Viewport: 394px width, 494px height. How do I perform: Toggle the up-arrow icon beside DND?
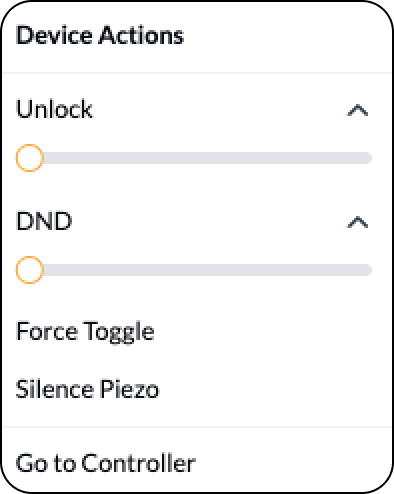[358, 222]
